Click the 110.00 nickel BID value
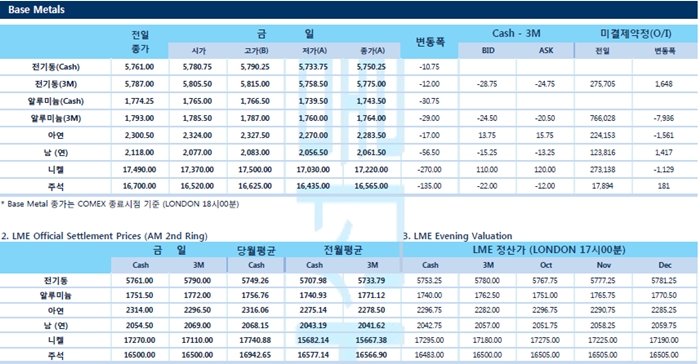 (487, 170)
